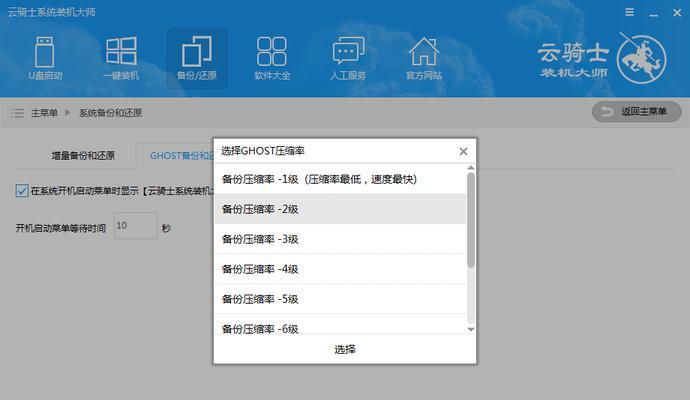Toggle the boot menu display checkbox
This screenshot has height=400, width=690.
click(22, 191)
